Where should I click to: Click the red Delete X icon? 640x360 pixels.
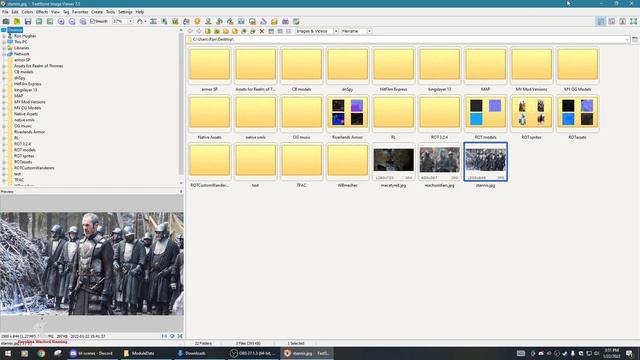click(x=262, y=31)
